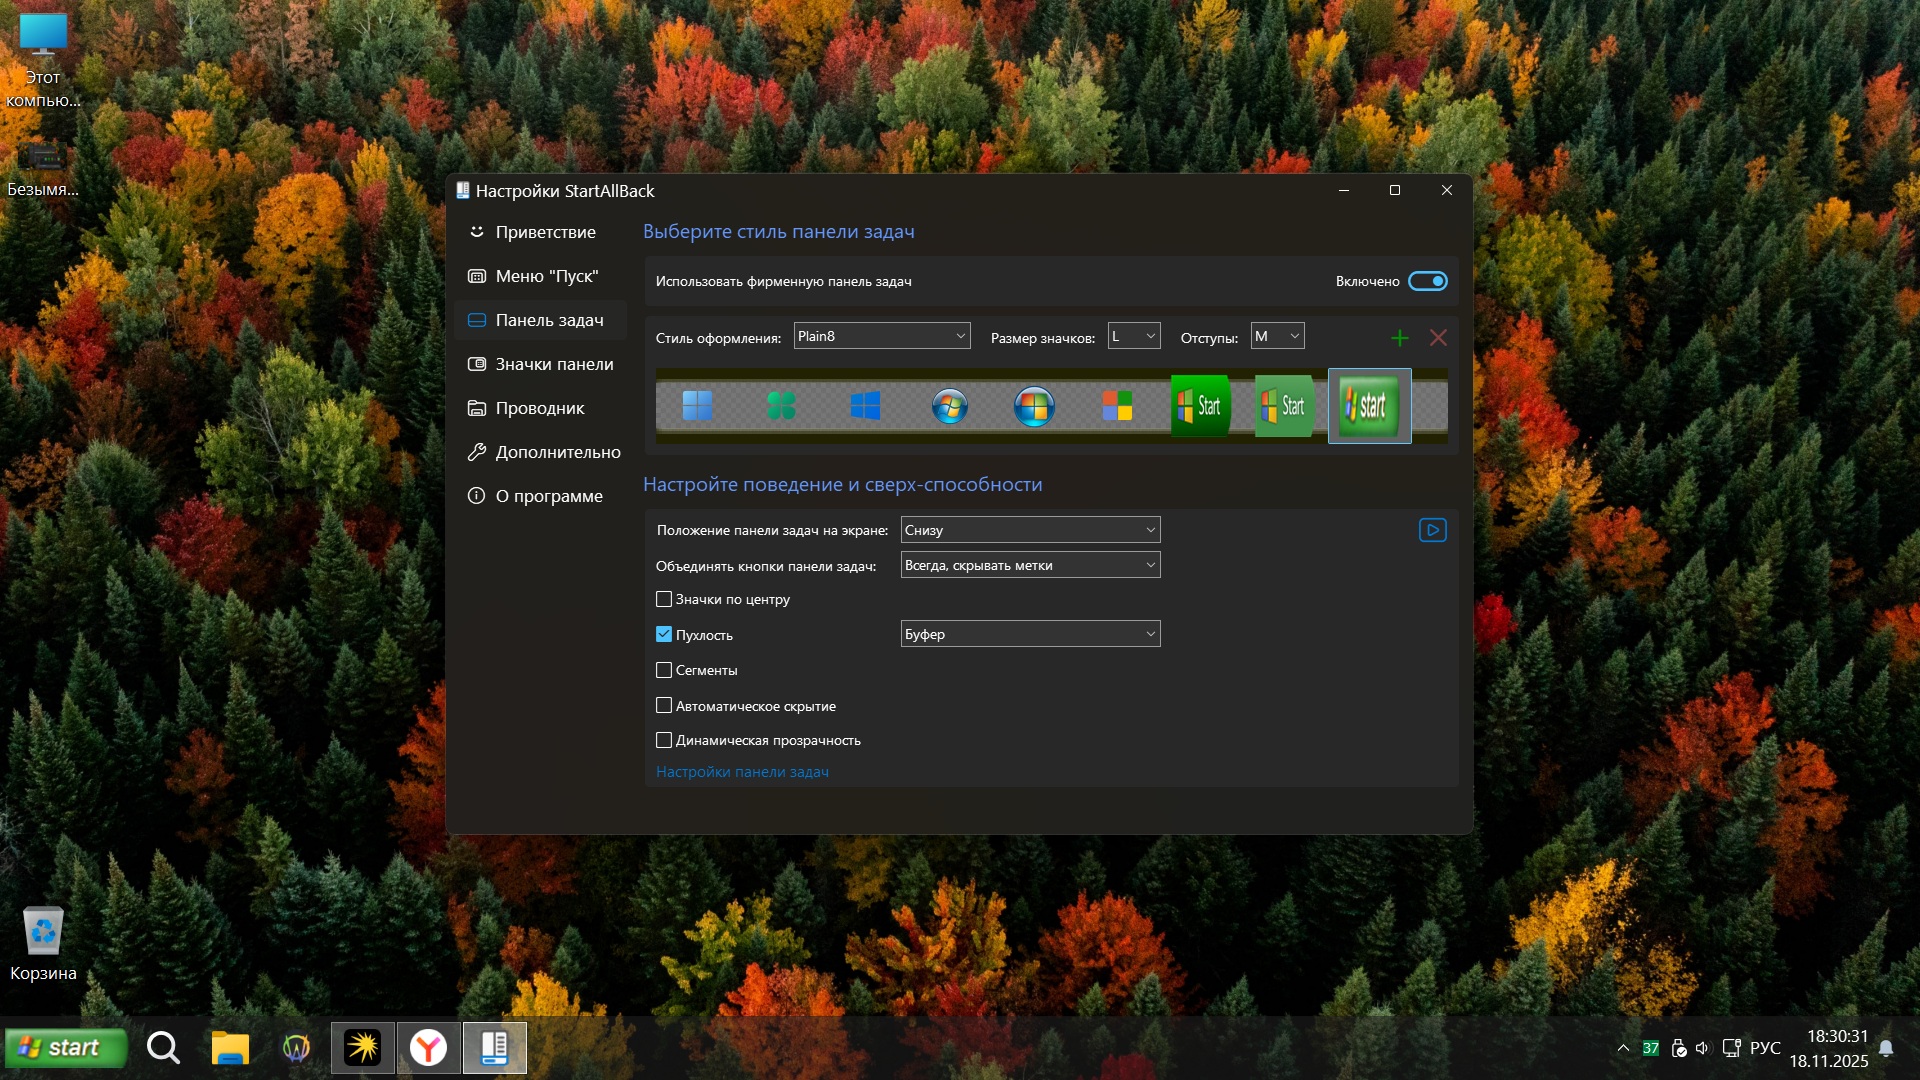Switch to the Explorer (Проводник) section
The image size is (1920, 1080).
540,408
